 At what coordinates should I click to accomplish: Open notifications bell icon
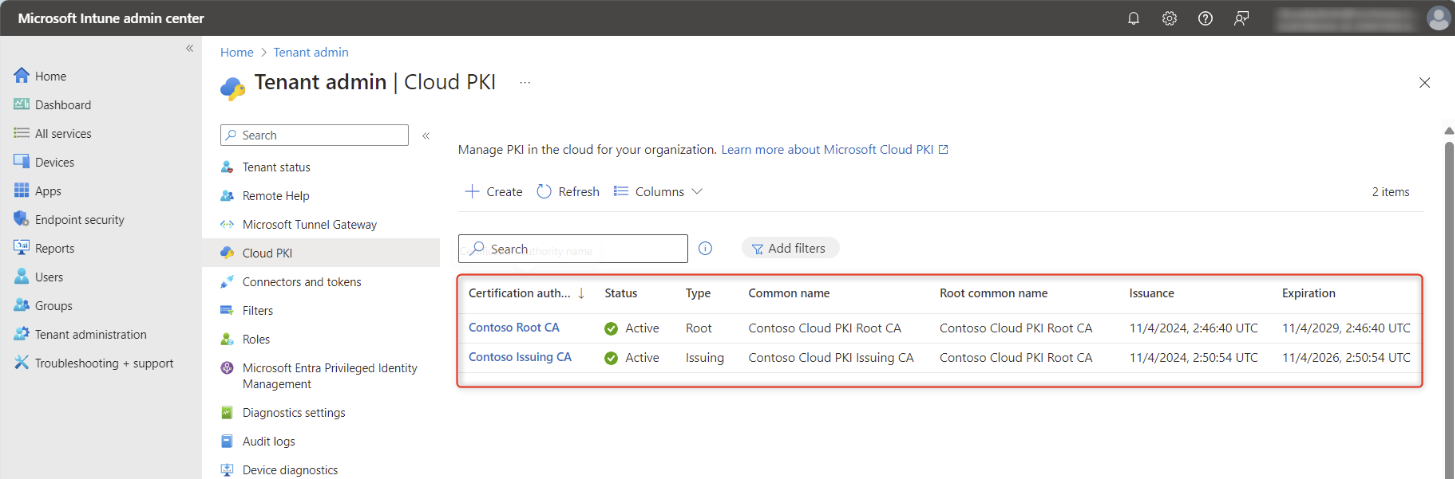[1133, 18]
